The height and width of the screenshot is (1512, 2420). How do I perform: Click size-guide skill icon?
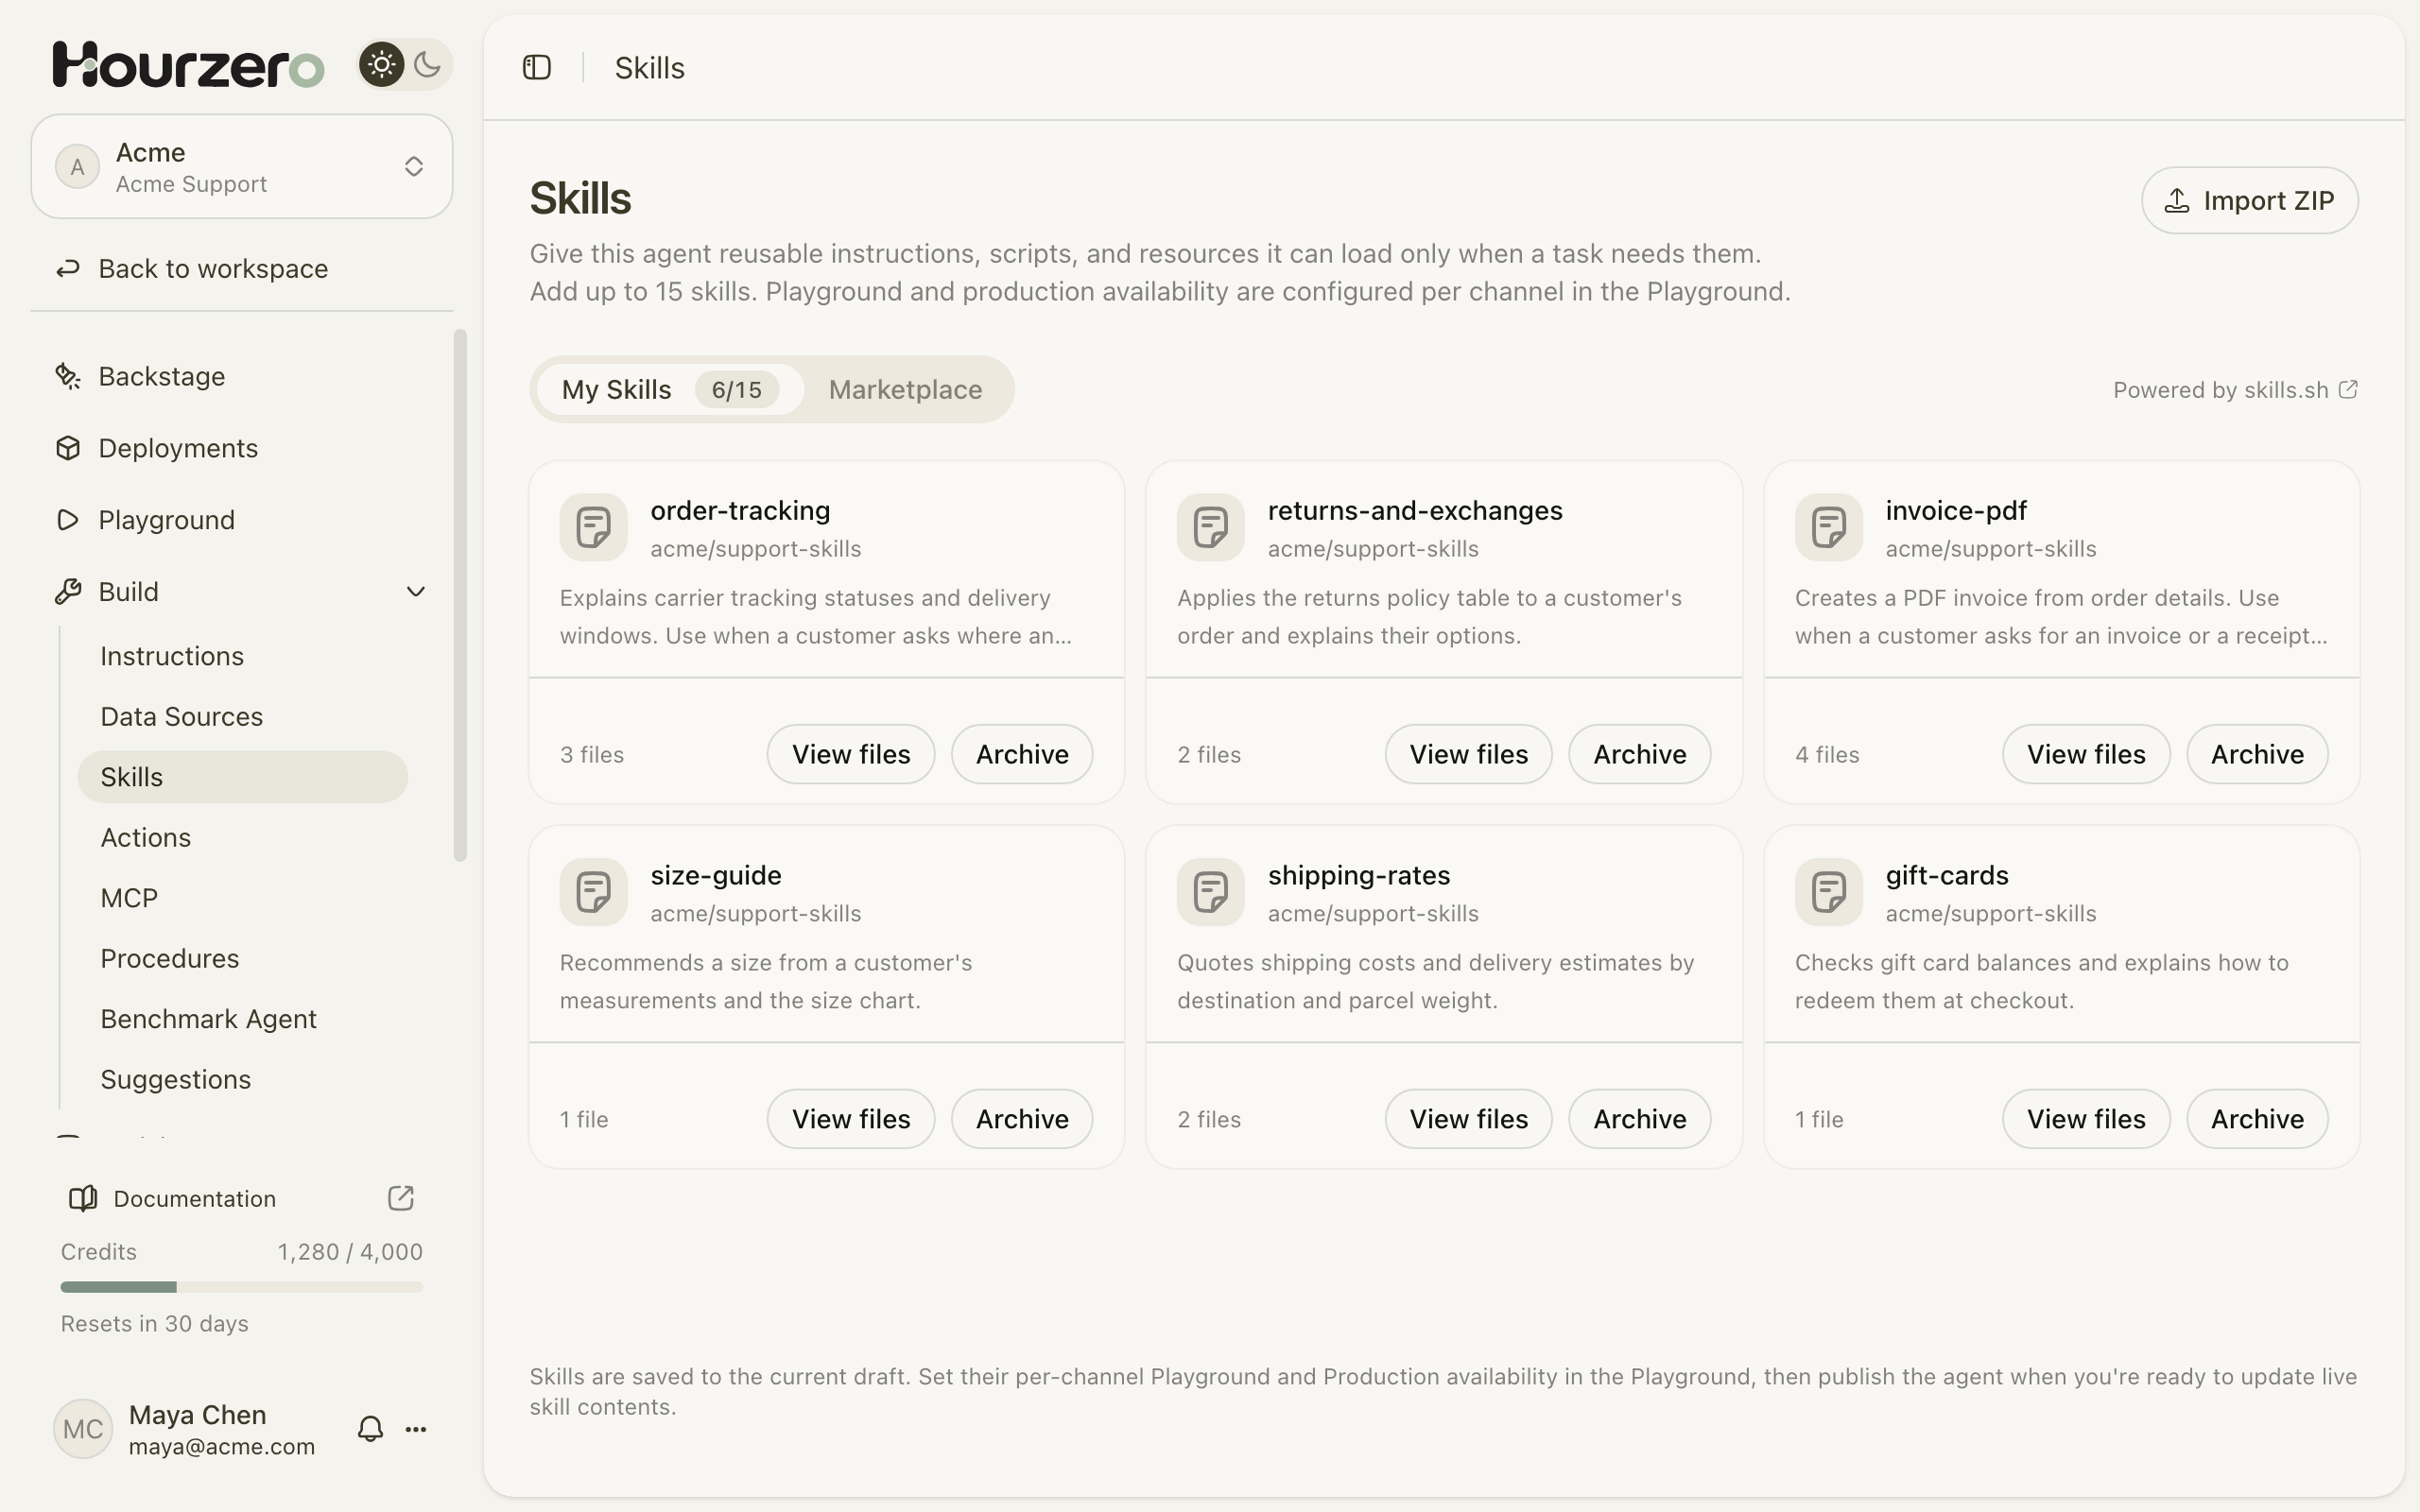click(x=593, y=892)
